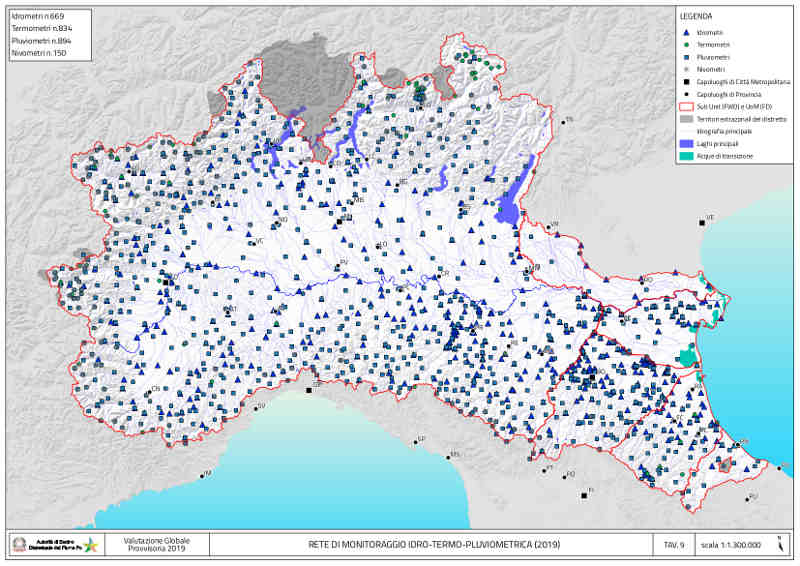Click the Capoluoghi di Città Metropolitana black square symbol
Screen dimensions: 800x566
(687, 82)
